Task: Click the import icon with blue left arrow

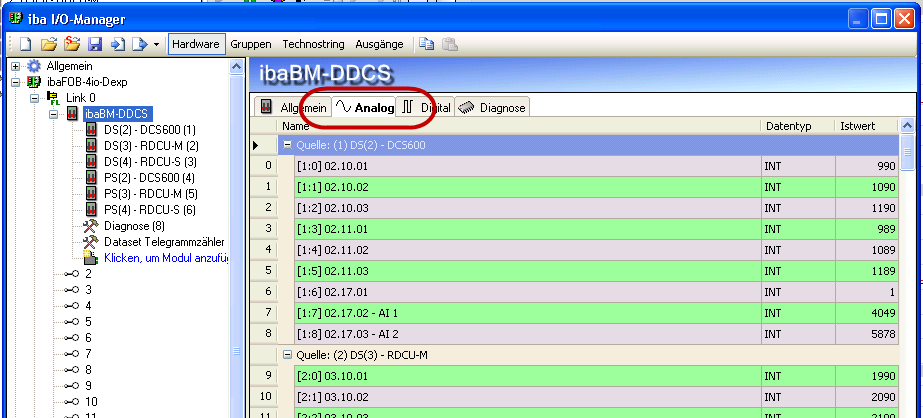Action: click(118, 44)
